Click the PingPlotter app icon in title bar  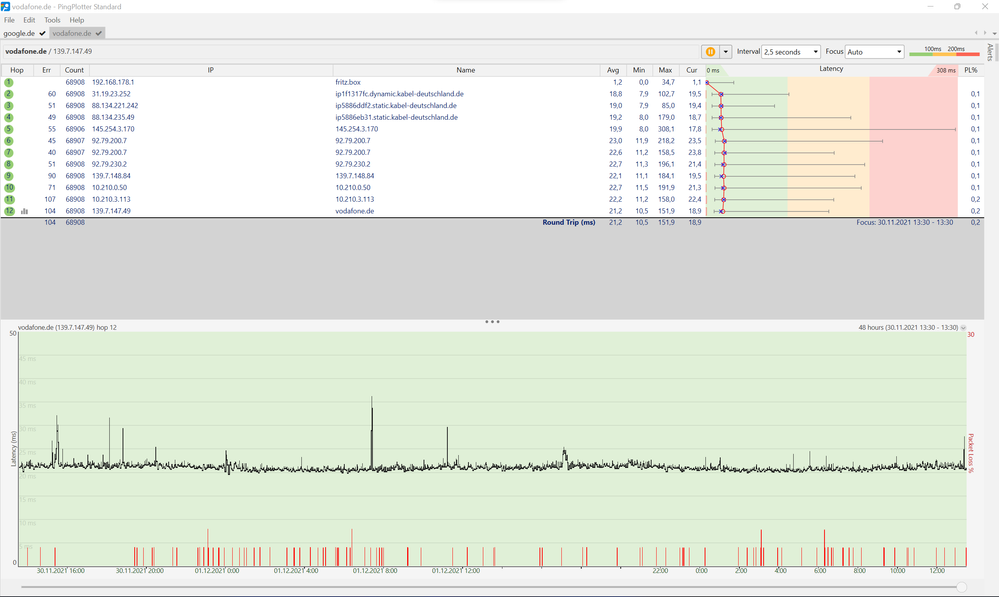[x=5, y=6]
